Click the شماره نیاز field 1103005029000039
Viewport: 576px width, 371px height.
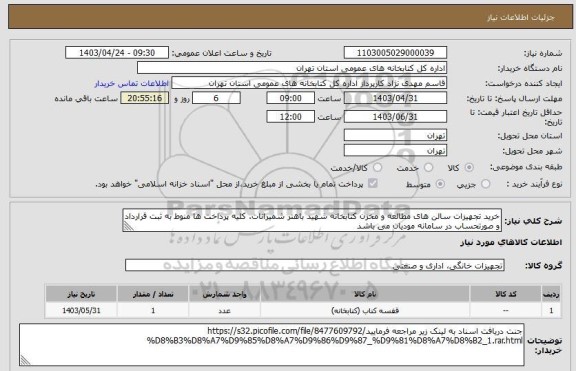pyautogui.click(x=395, y=53)
